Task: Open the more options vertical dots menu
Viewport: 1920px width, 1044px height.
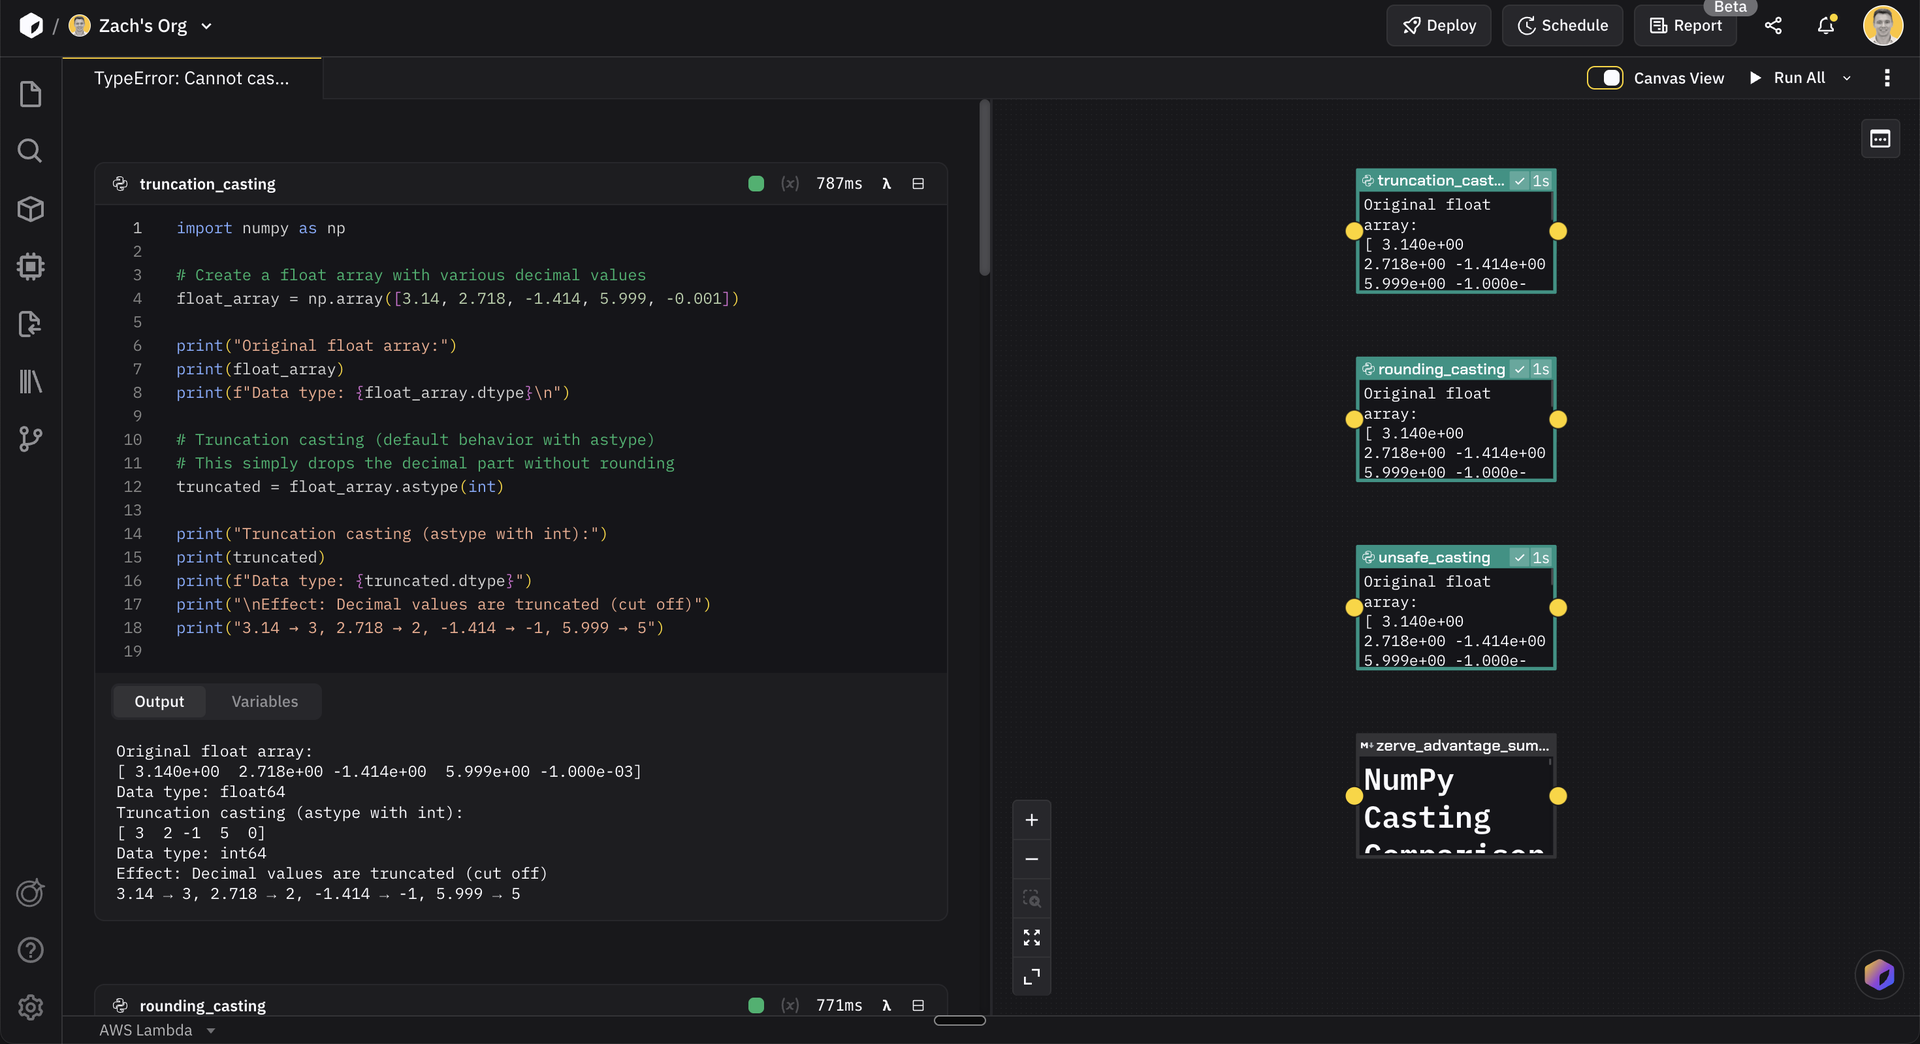Action: pos(1887,78)
